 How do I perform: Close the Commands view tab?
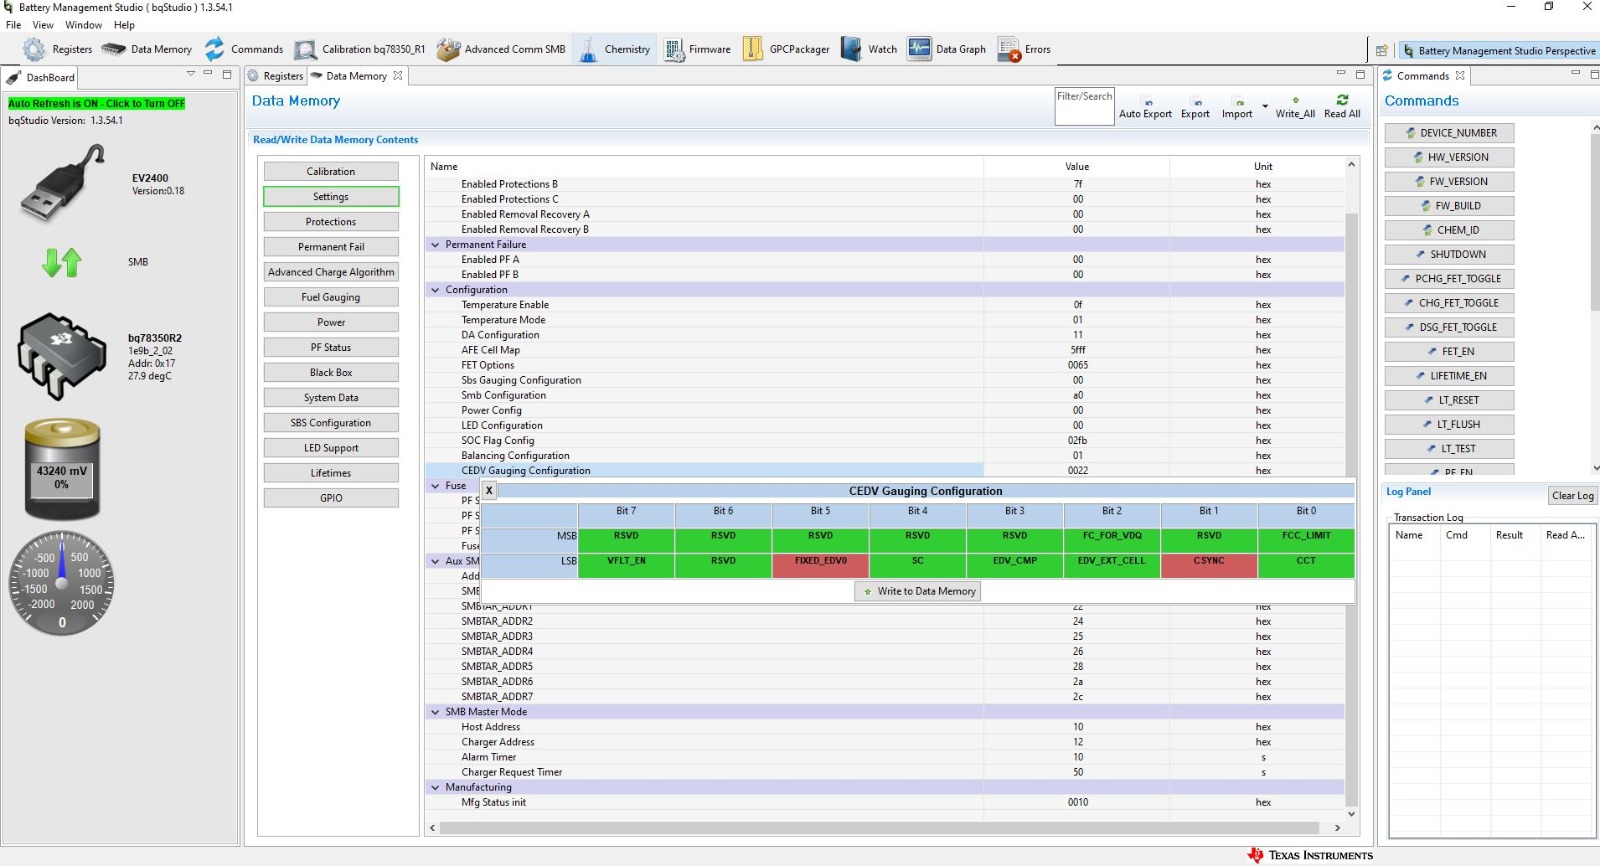coord(1460,76)
